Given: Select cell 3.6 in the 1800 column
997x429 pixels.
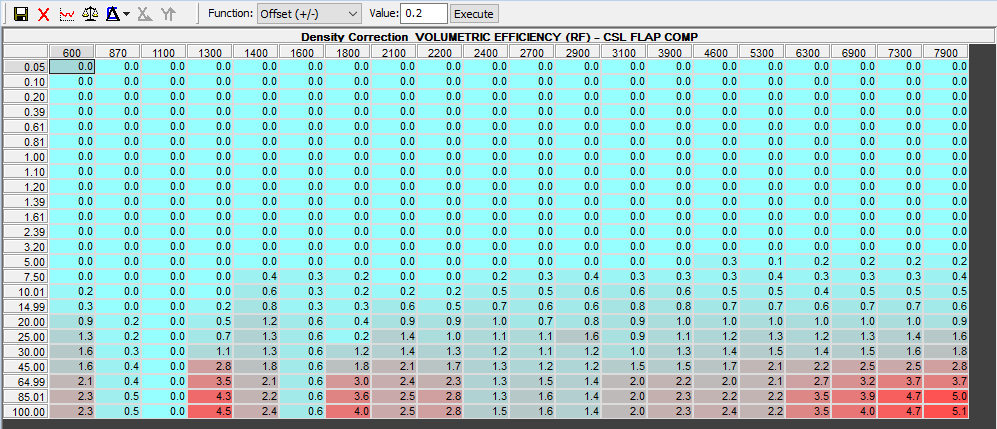Looking at the screenshot, I should pyautogui.click(x=348, y=397).
